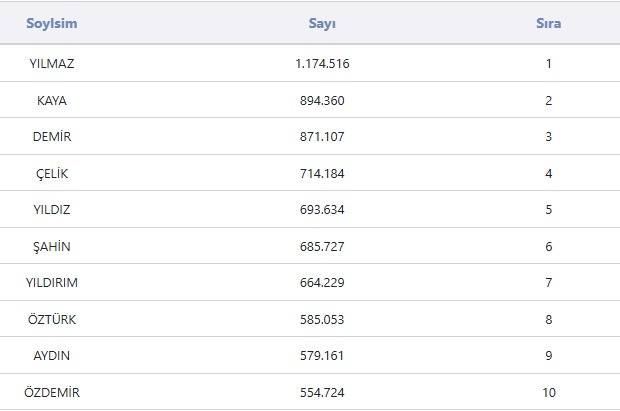Click the YILDIZ surname cell
620x411 pixels.
[52, 210]
